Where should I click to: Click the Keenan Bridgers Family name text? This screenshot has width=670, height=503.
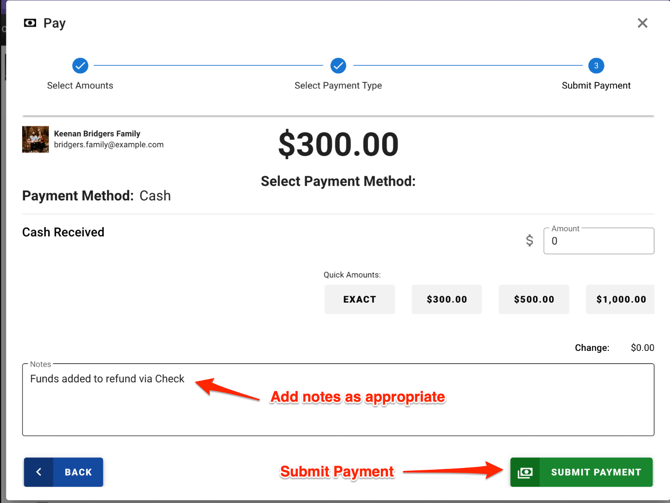pos(97,133)
